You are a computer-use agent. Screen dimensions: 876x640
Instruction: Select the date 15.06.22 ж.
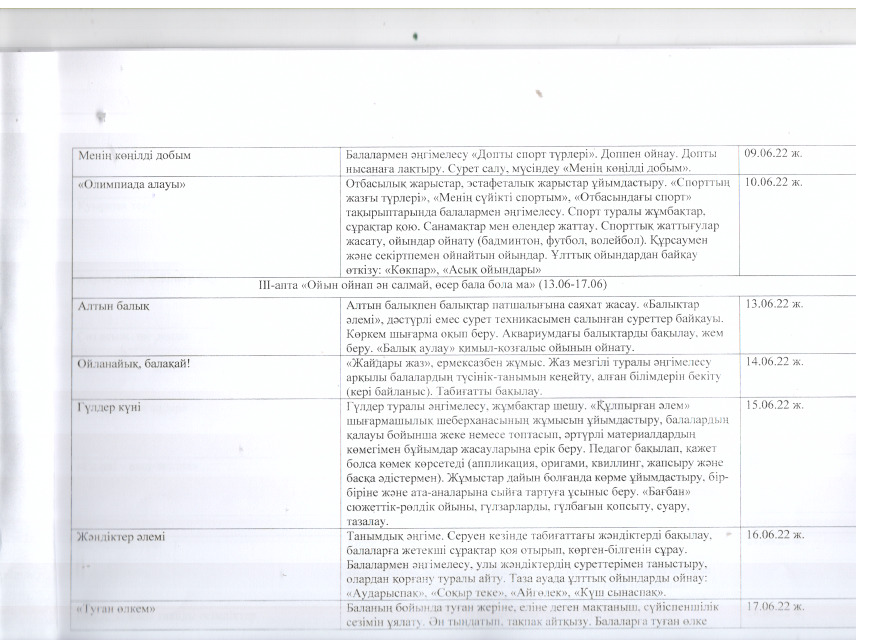(774, 406)
